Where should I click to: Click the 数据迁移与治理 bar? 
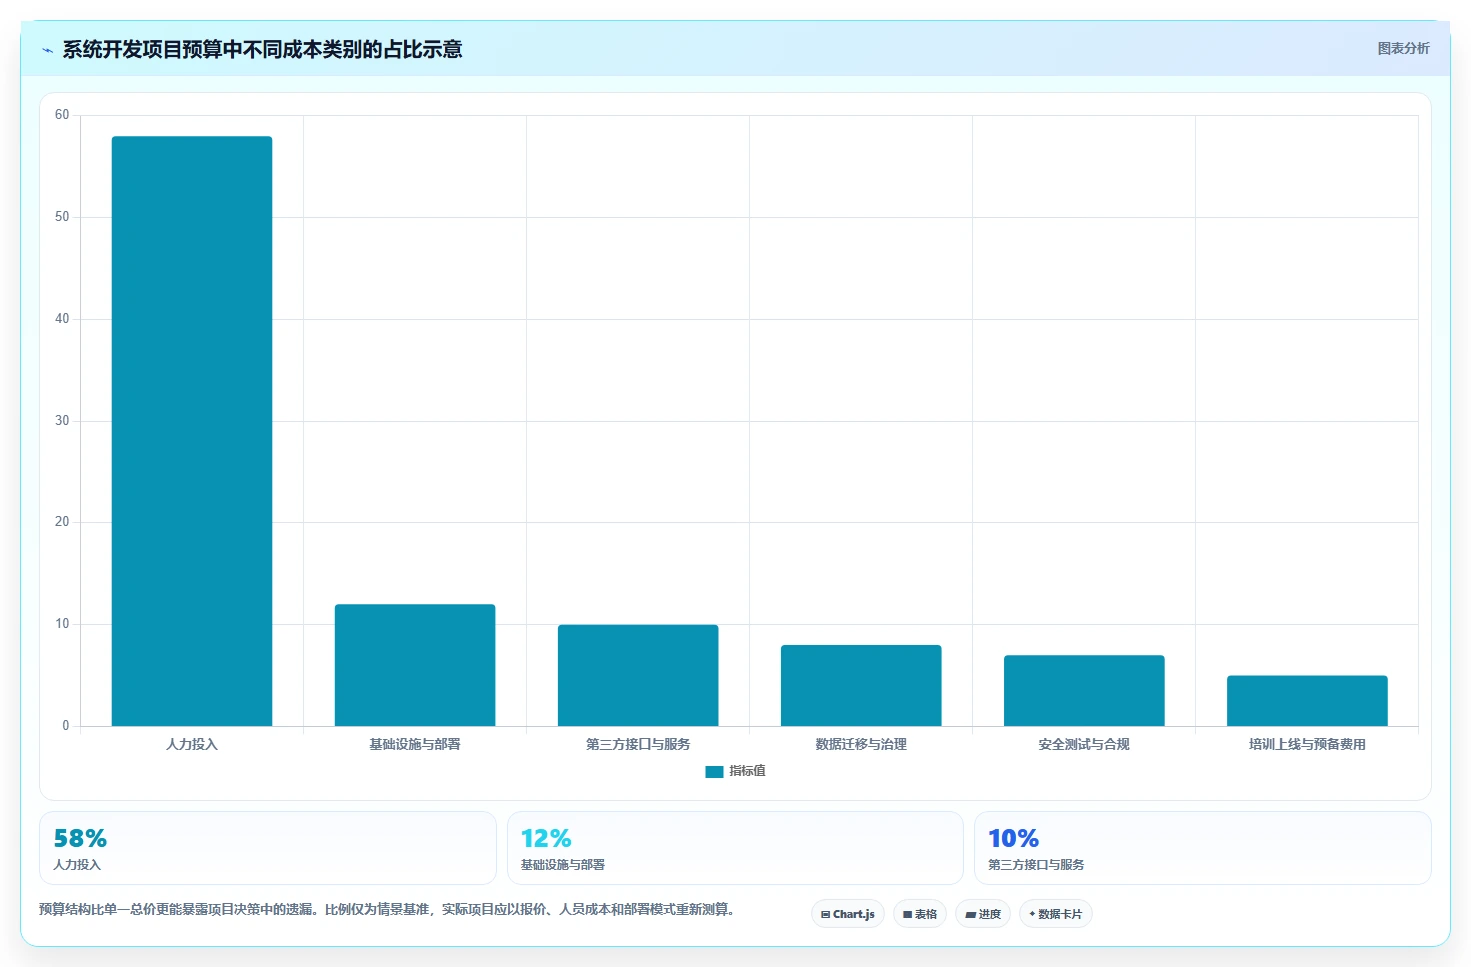click(x=861, y=685)
